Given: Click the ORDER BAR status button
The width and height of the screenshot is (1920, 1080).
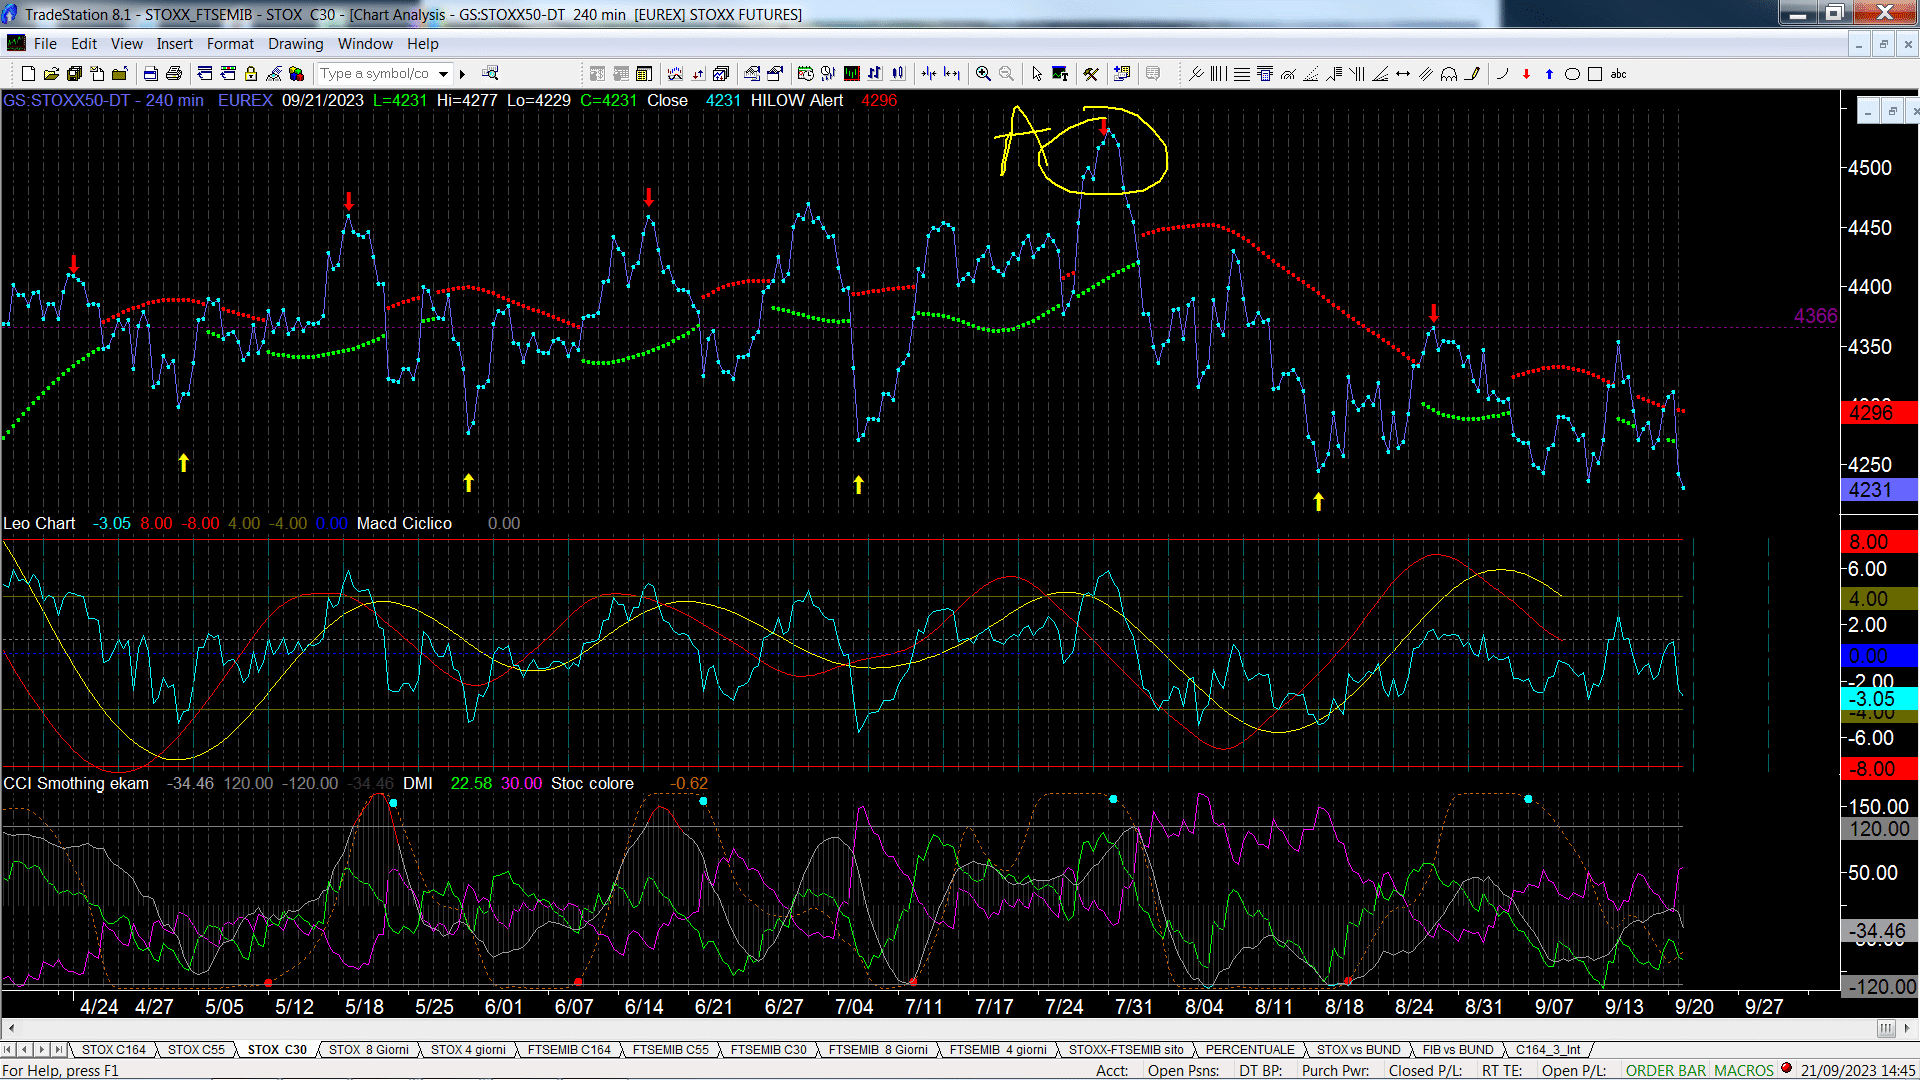Looking at the screenshot, I should click(x=1665, y=1070).
